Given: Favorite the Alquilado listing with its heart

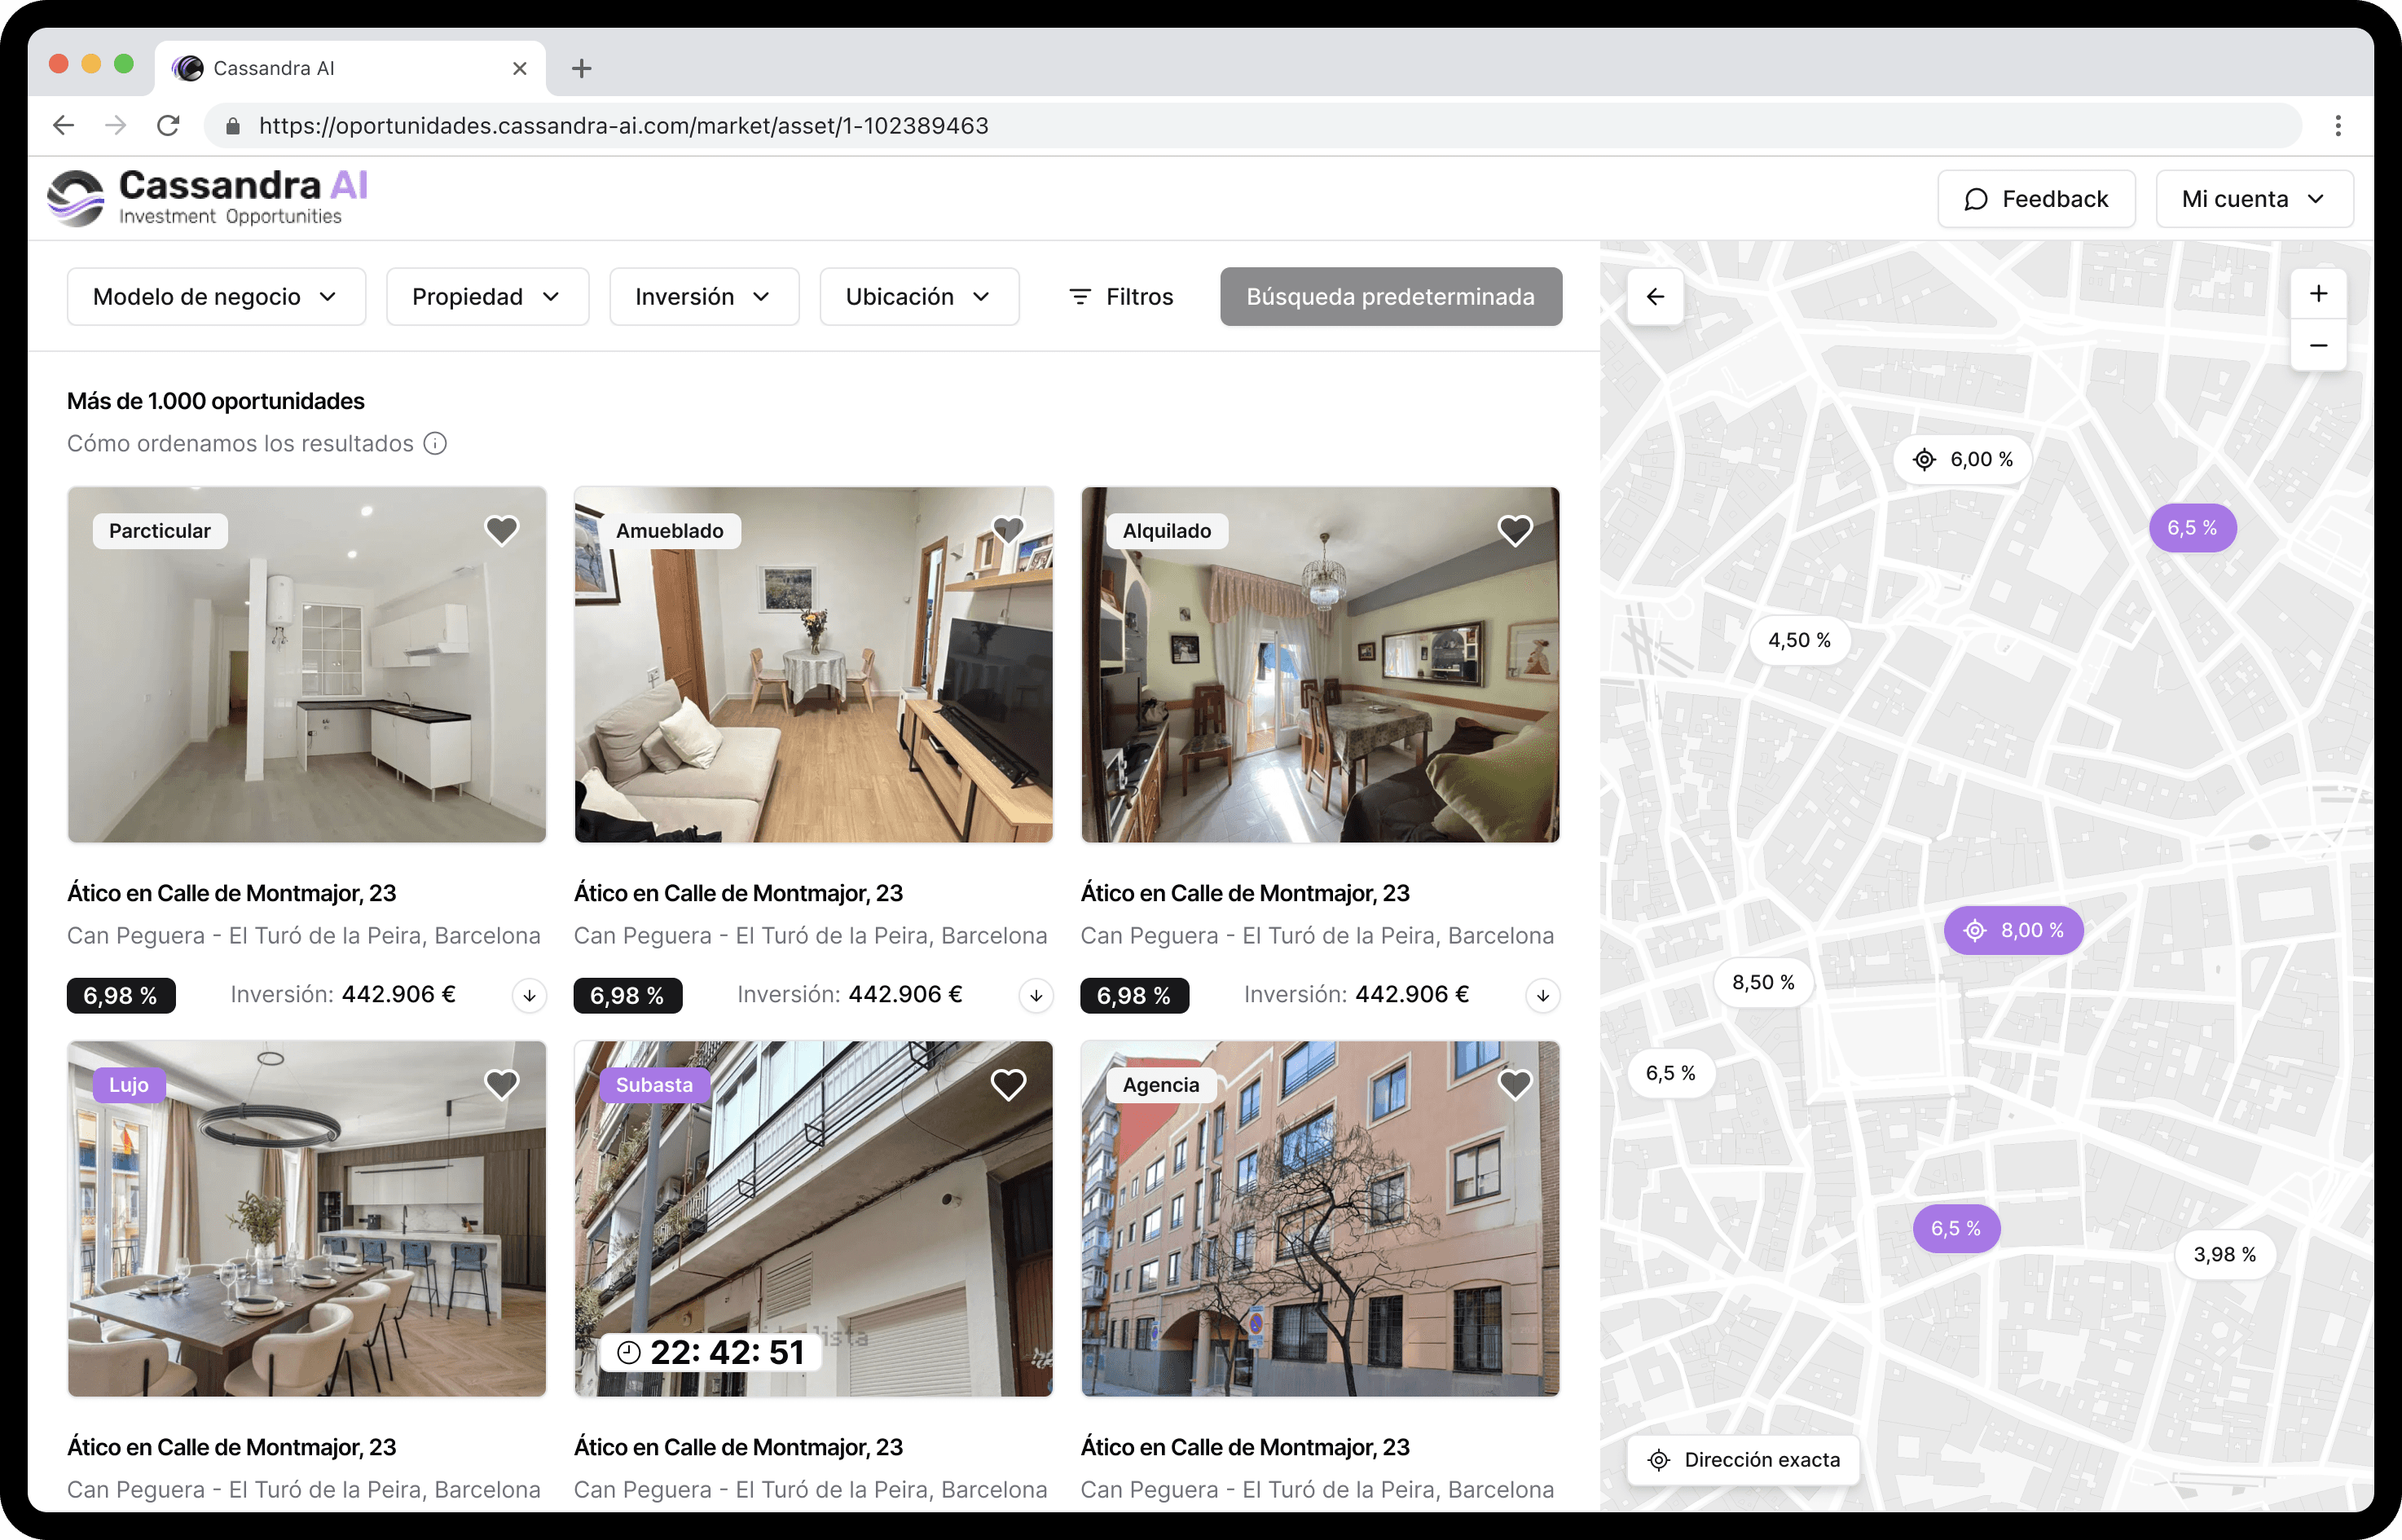Looking at the screenshot, I should (x=1515, y=530).
